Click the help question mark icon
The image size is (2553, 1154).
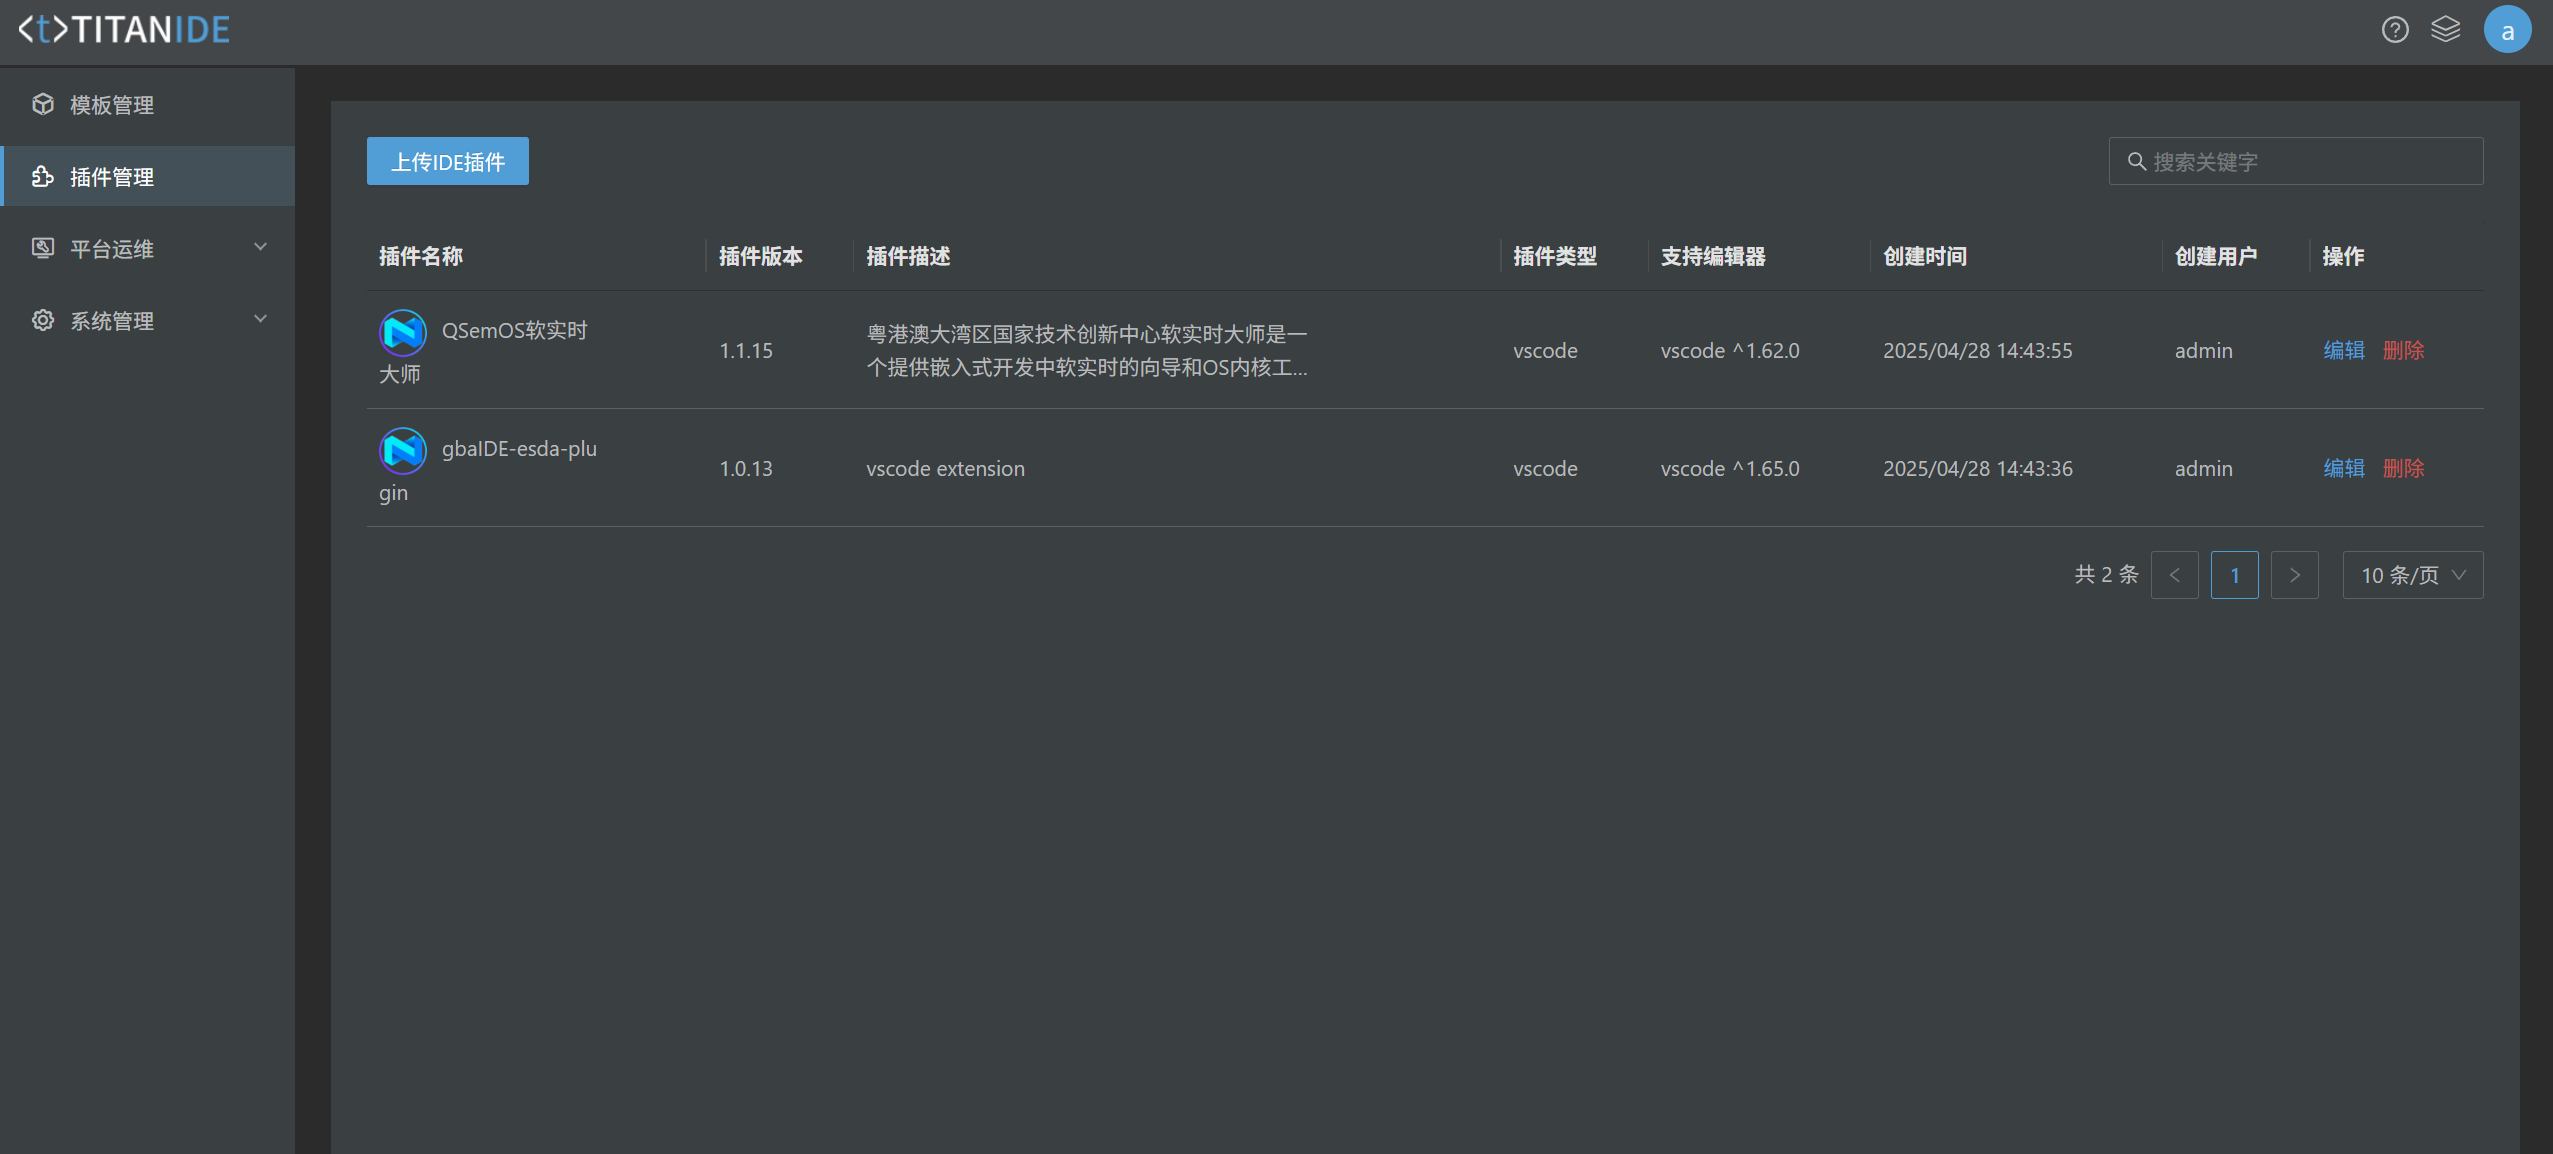coord(2394,30)
